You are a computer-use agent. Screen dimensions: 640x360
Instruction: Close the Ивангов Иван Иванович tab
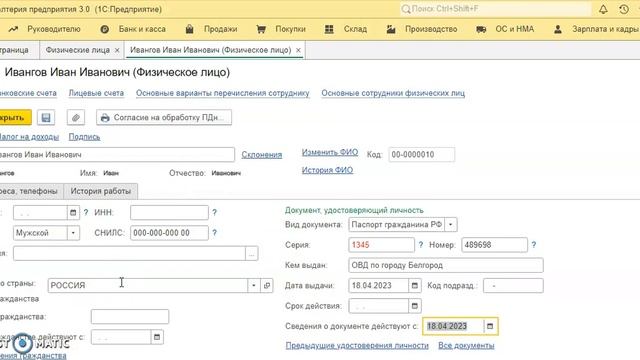tap(298, 50)
